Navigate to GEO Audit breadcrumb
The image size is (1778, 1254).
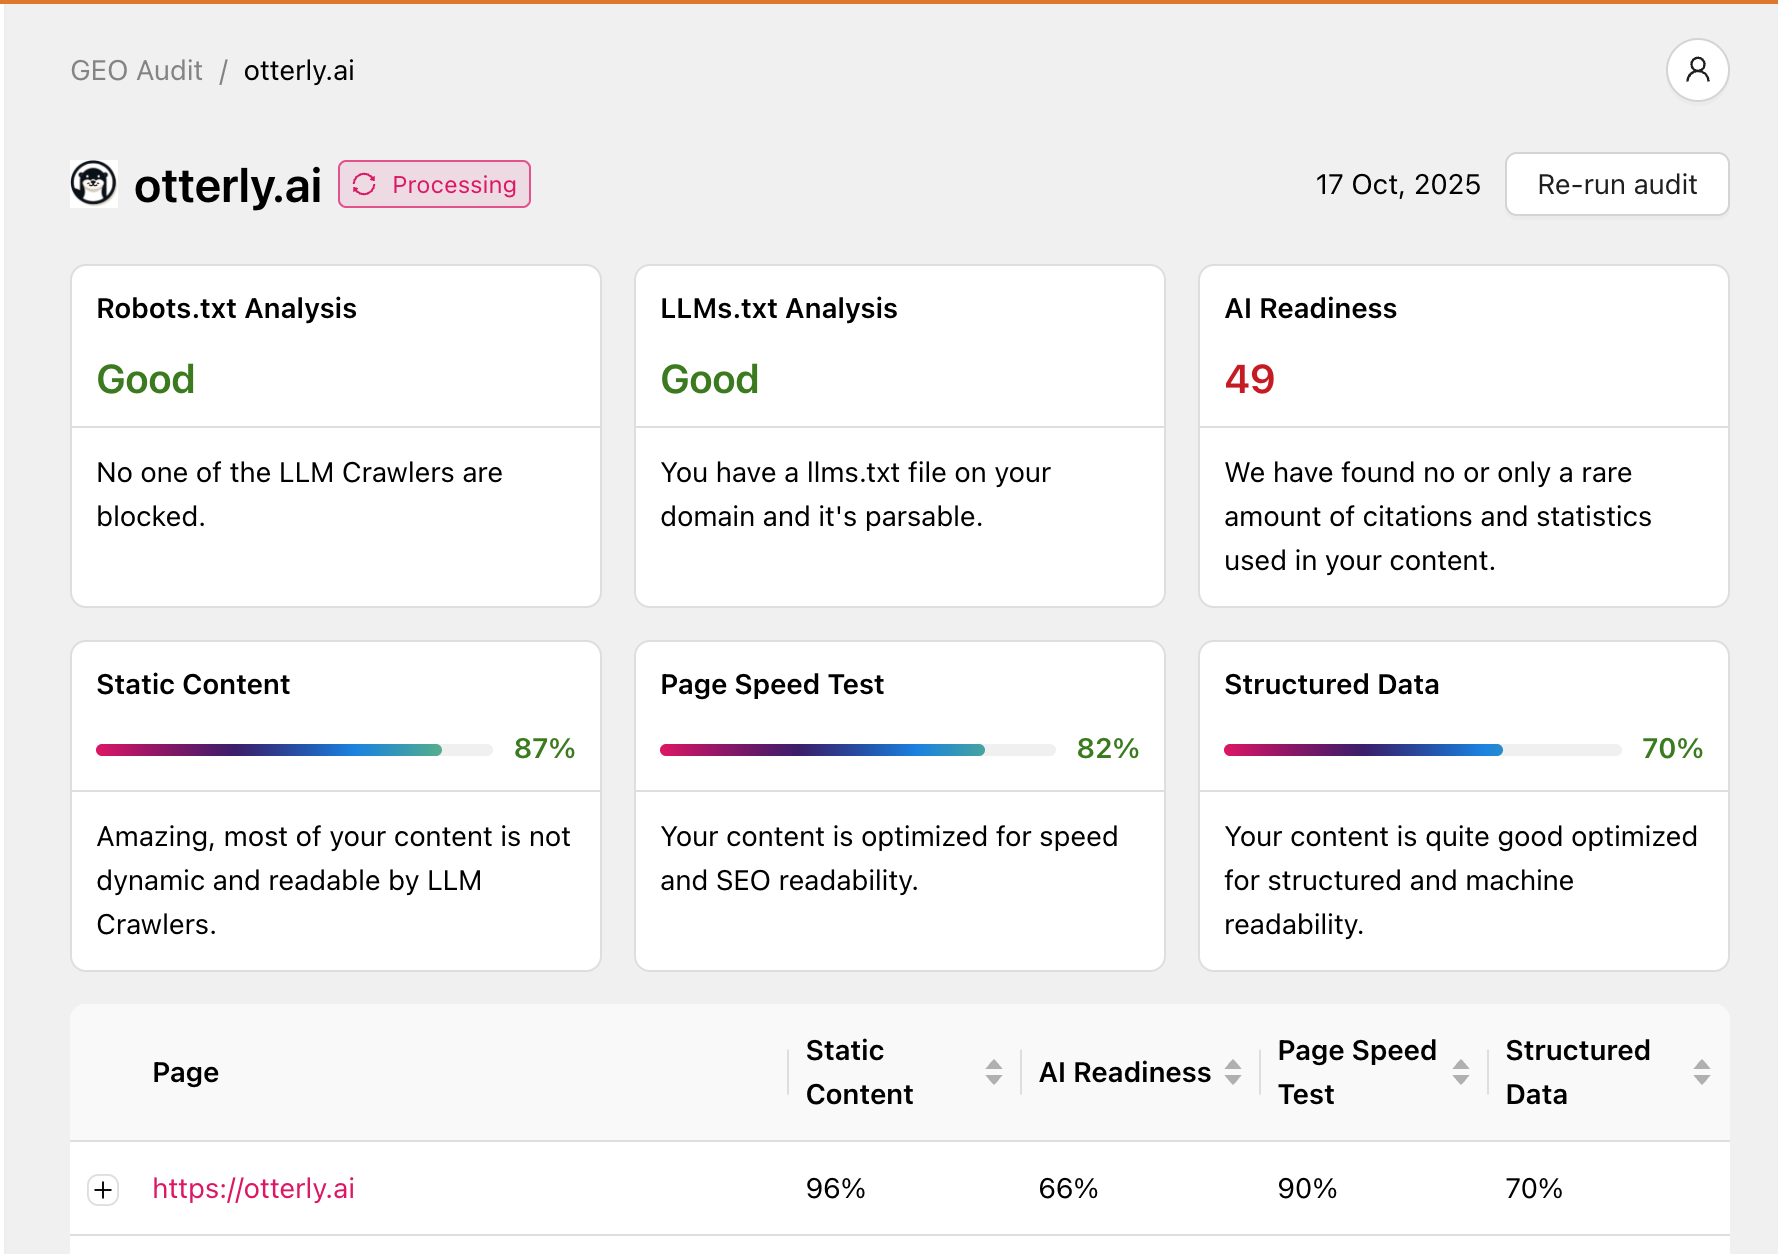(x=137, y=71)
